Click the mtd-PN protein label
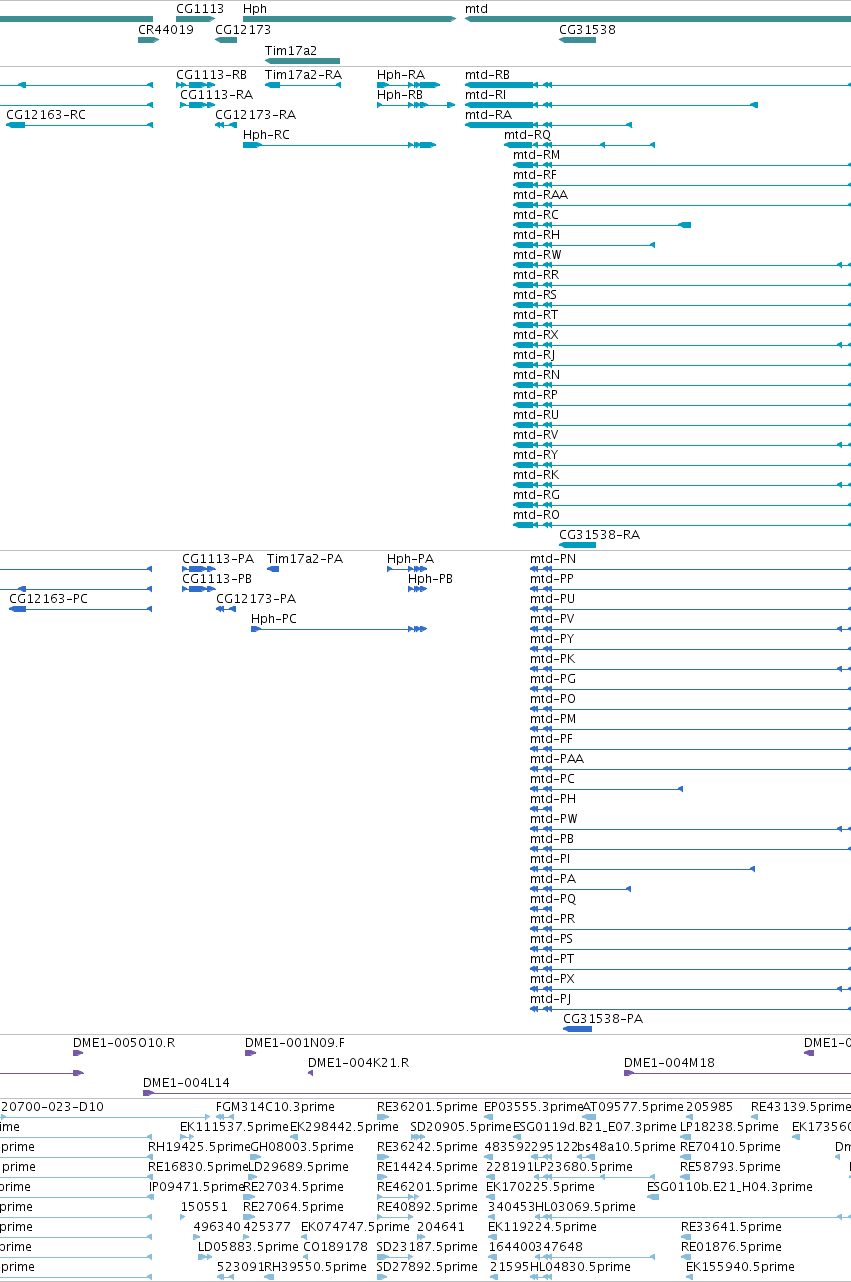The height and width of the screenshot is (1282, 851). point(553,559)
